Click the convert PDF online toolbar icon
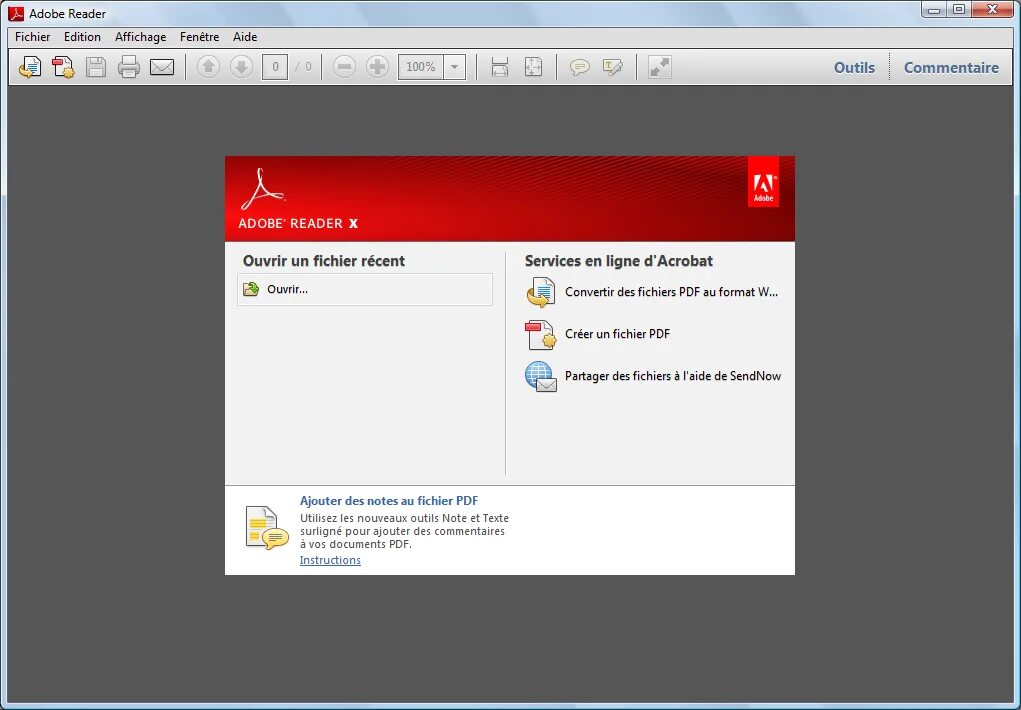The height and width of the screenshot is (710, 1021). coord(30,67)
